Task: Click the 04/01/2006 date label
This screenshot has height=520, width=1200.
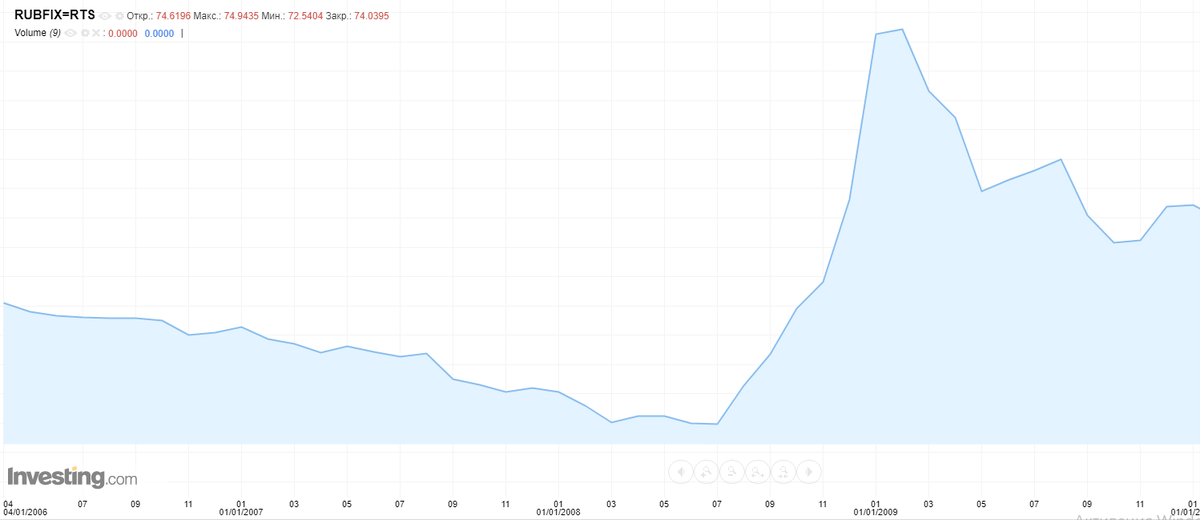Action: [25, 512]
